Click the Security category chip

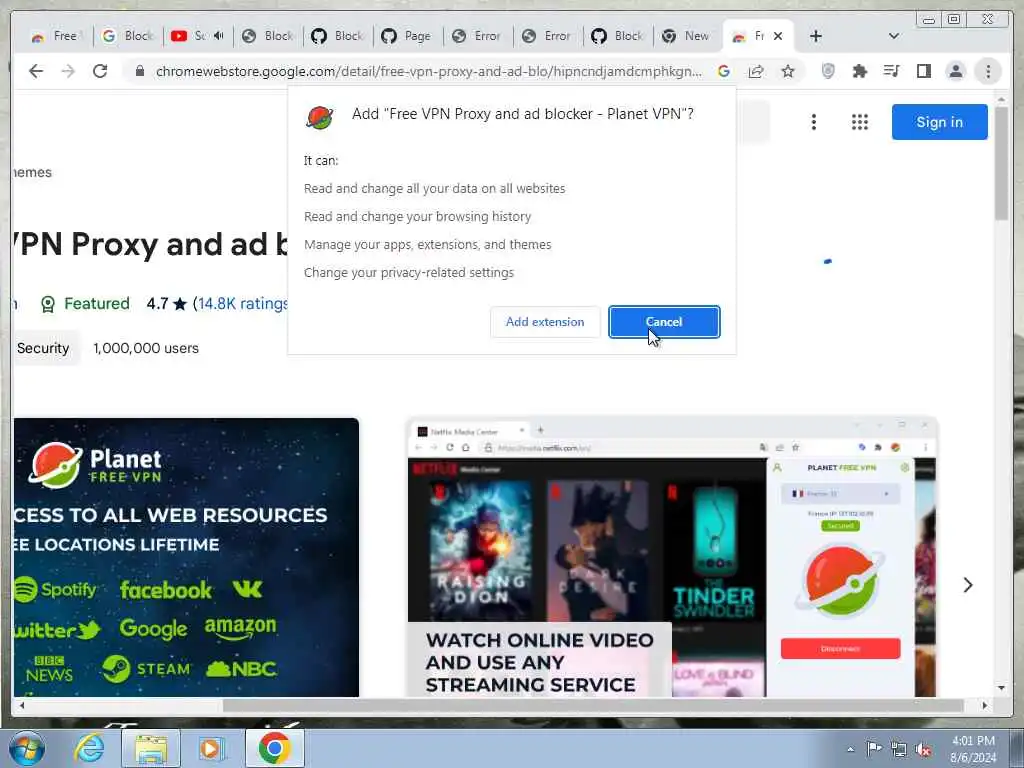pyautogui.click(x=43, y=348)
